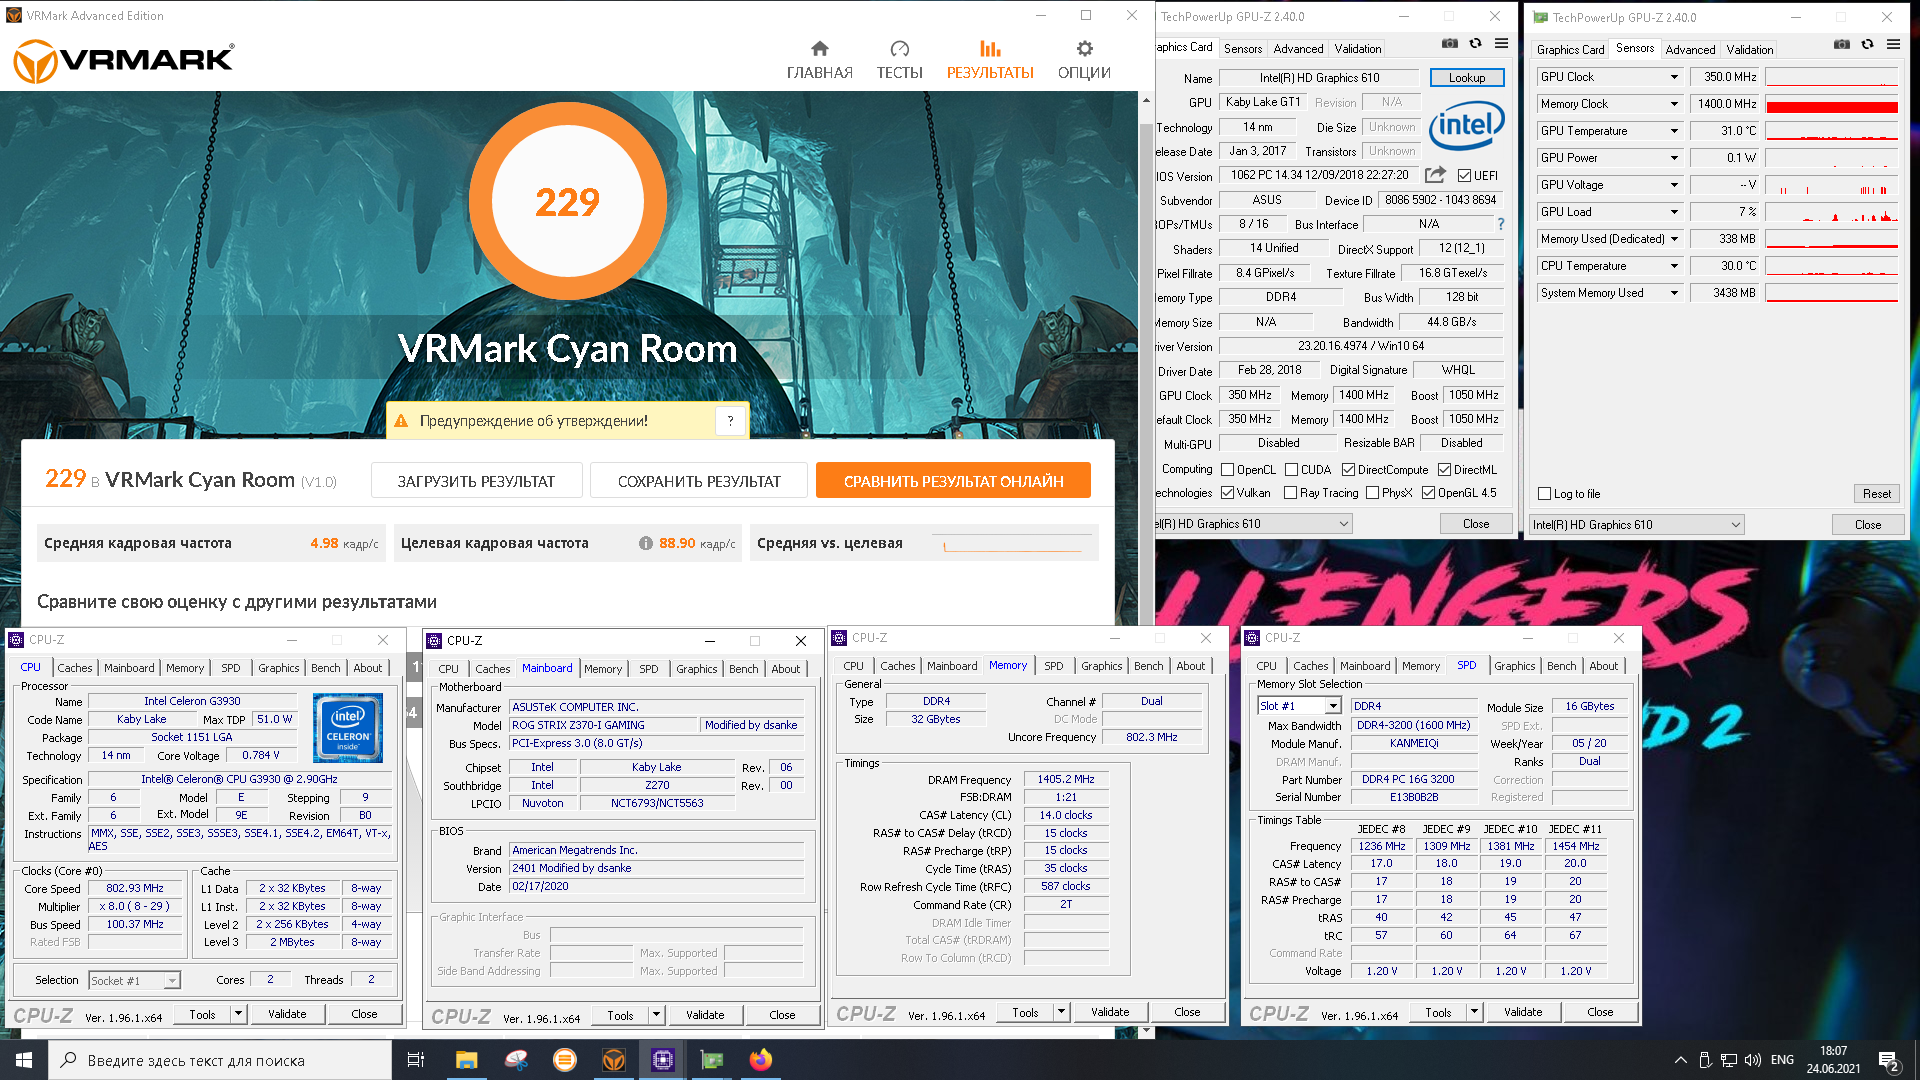Screen dimensions: 1920x1080
Task: Click СРАВНИТЬ РЕЗУЛЬТАТ ОНЛАЙН button
Action: click(953, 481)
